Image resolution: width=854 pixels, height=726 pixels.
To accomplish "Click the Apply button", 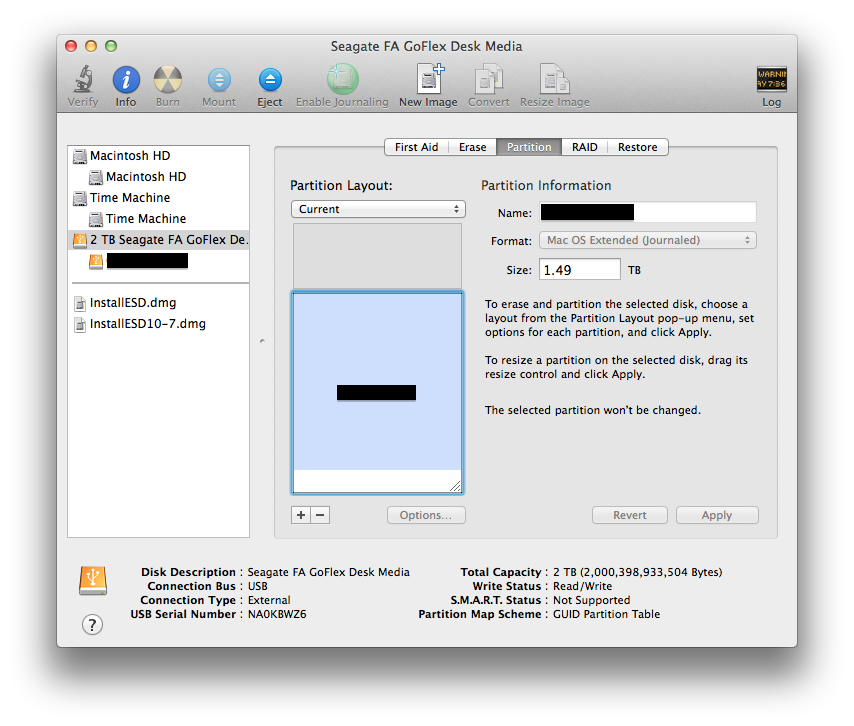I will pos(717,515).
